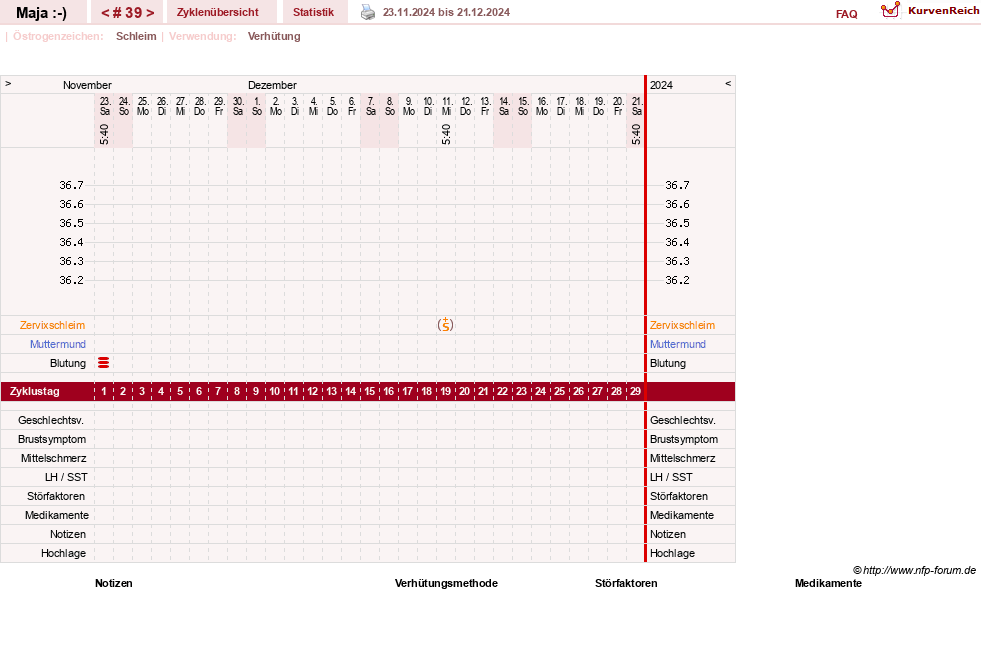Click the 5:40 time under 11. Mi
Viewport: 981px width, 662px height.
[446, 134]
